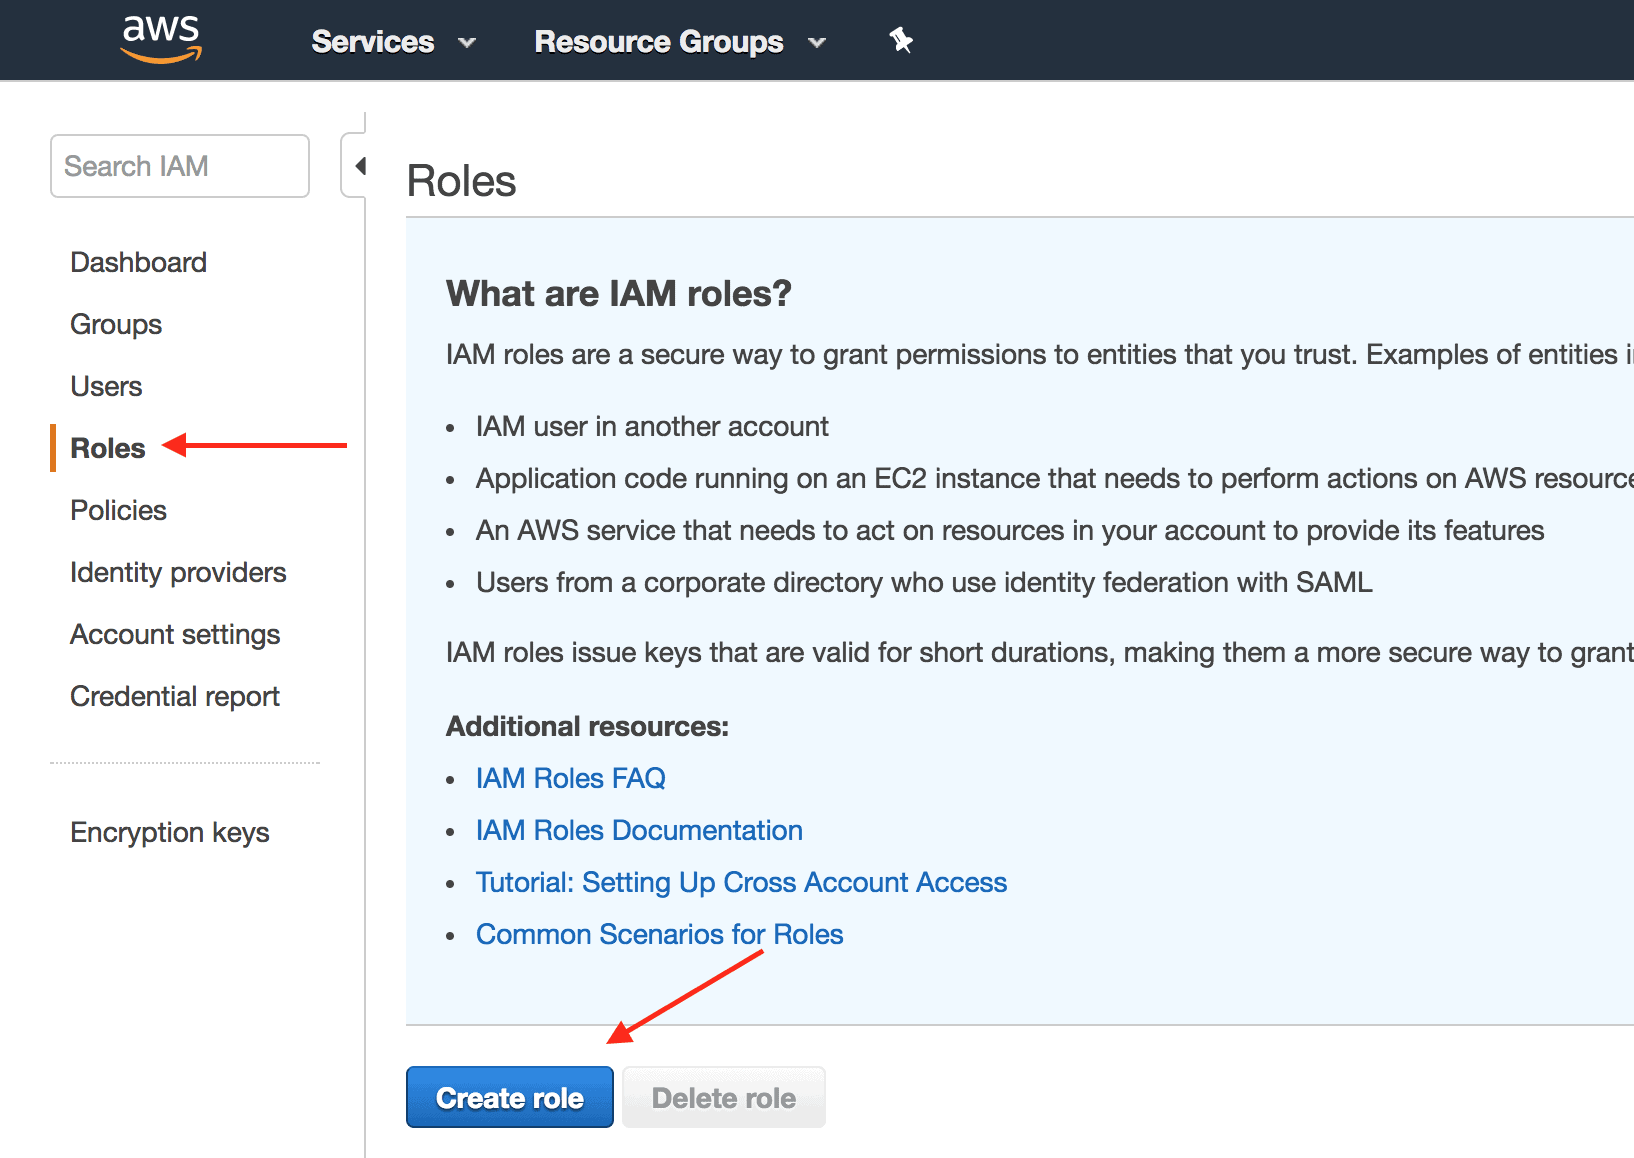Click the Create role button
This screenshot has width=1634, height=1158.
[510, 1097]
